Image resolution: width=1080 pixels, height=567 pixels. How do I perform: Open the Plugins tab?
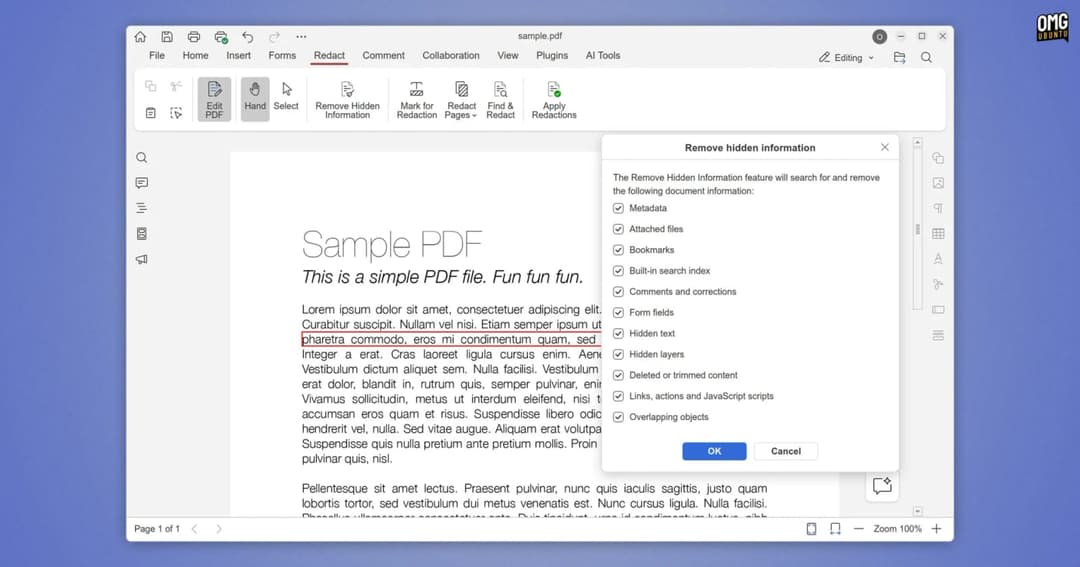[552, 55]
